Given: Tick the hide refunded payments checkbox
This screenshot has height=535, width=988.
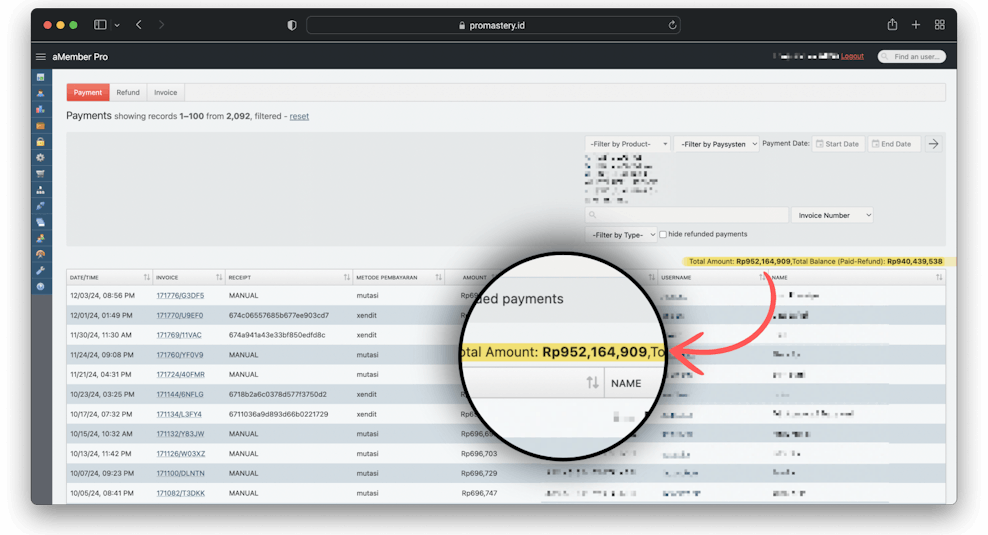Looking at the screenshot, I should 663,234.
